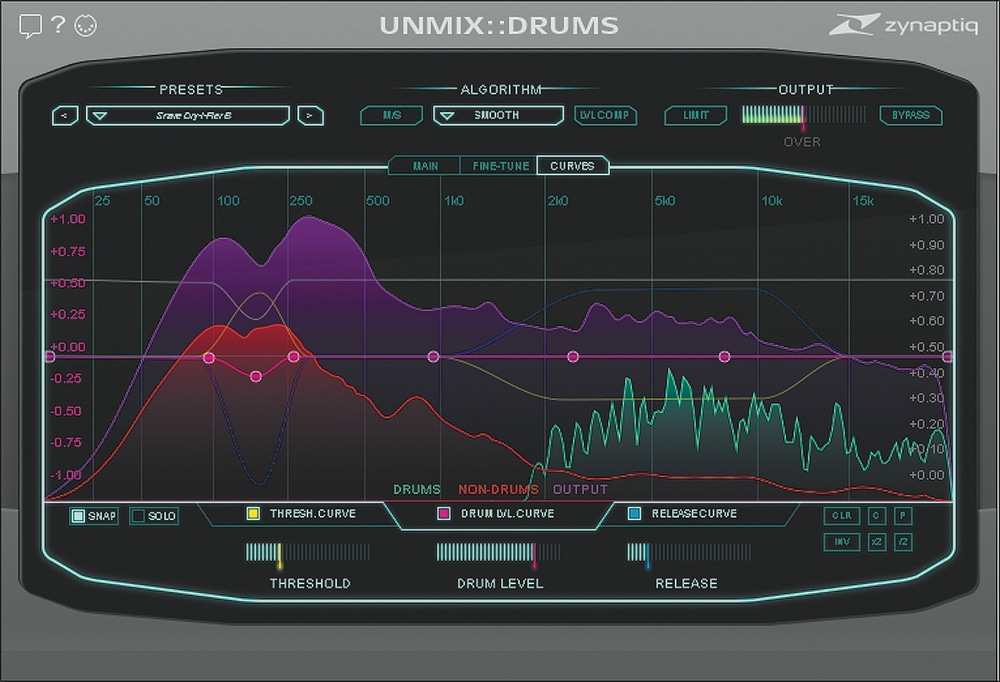This screenshot has width=1000, height=682.
Task: Click the x2 curve scale button
Action: (x=877, y=542)
